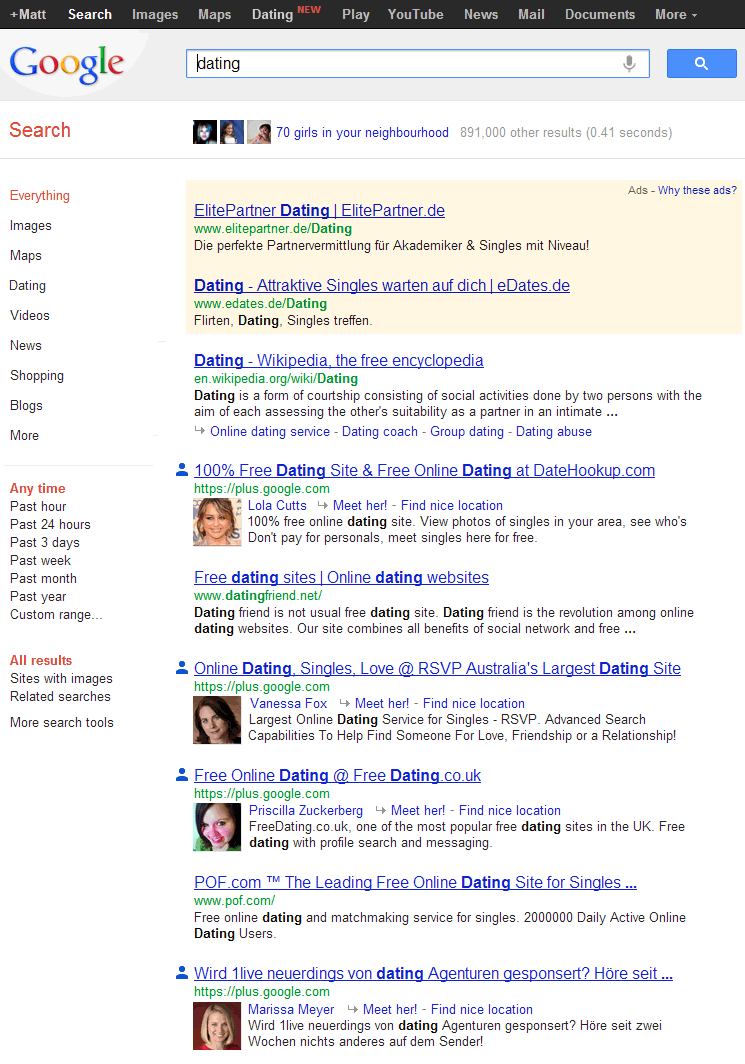The width and height of the screenshot is (745, 1064).
Task: Expand More in left sidebar filters
Action: [x=24, y=435]
